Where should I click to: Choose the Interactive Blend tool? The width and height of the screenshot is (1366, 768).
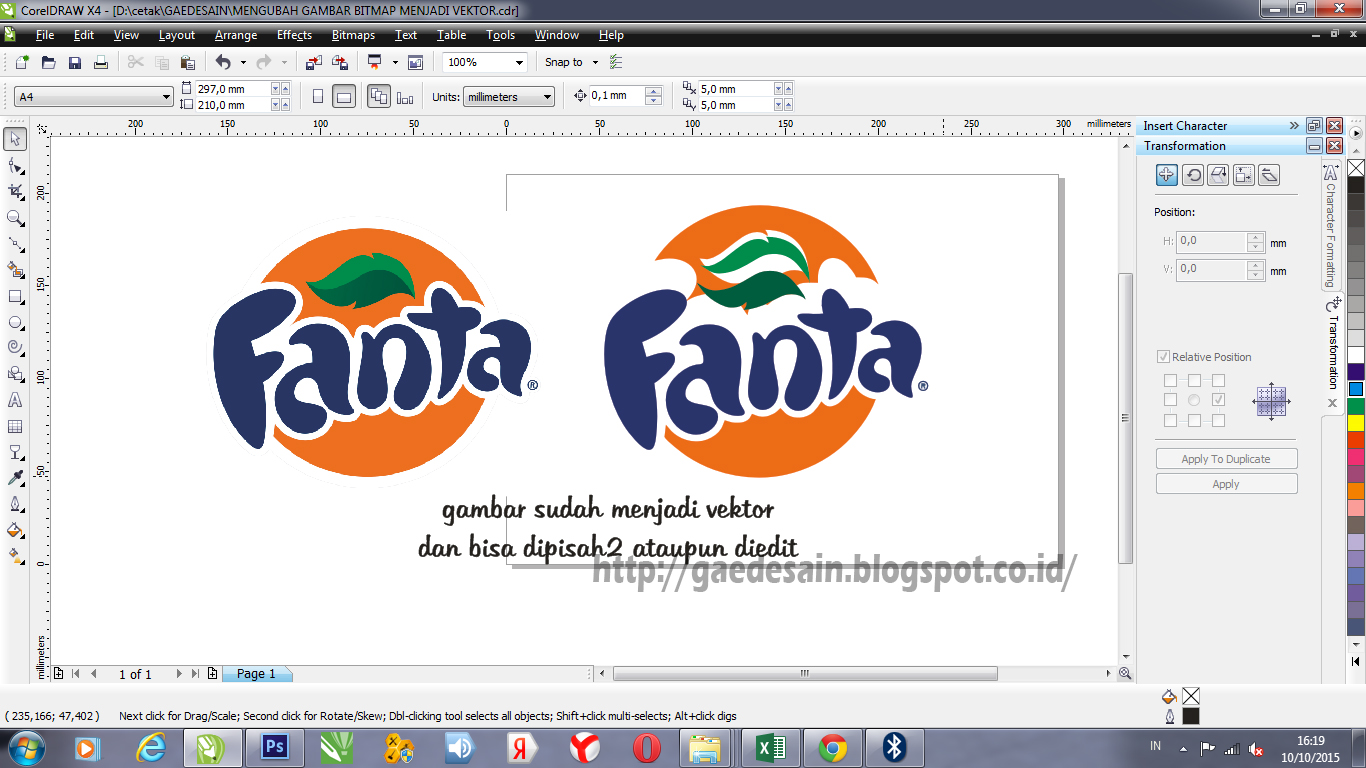pyautogui.click(x=15, y=452)
